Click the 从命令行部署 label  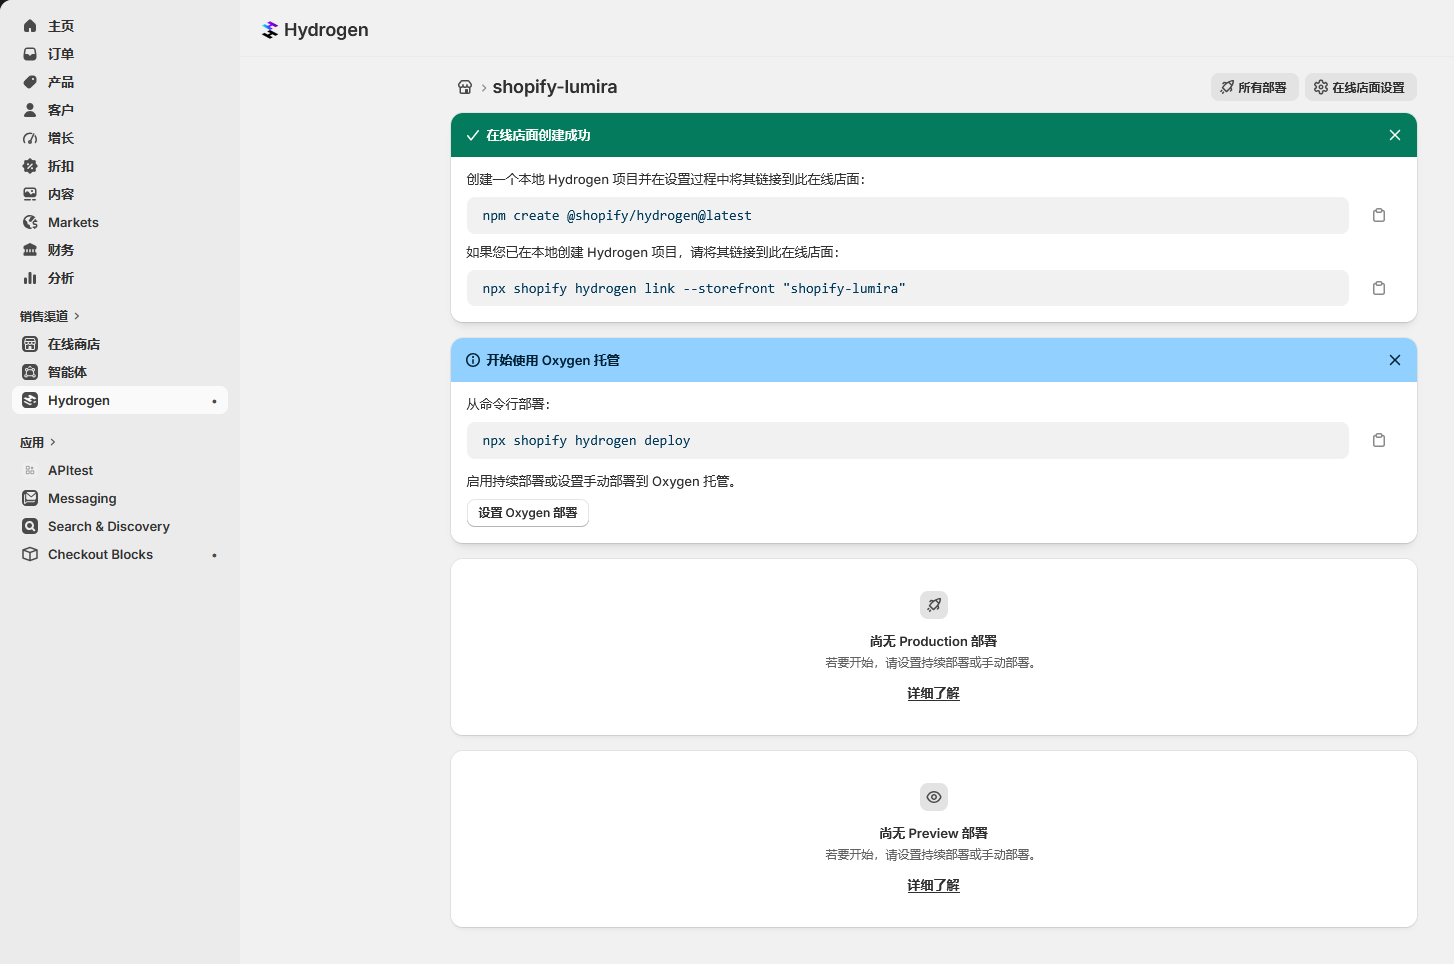tap(509, 404)
